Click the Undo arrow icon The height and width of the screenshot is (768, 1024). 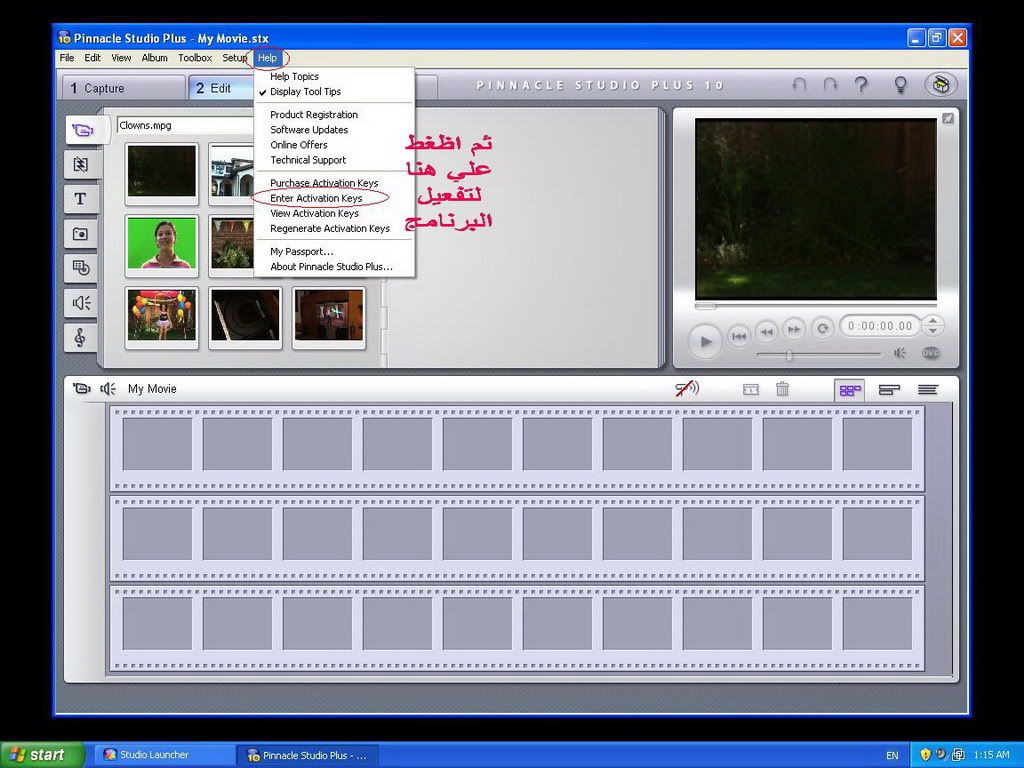click(799, 85)
